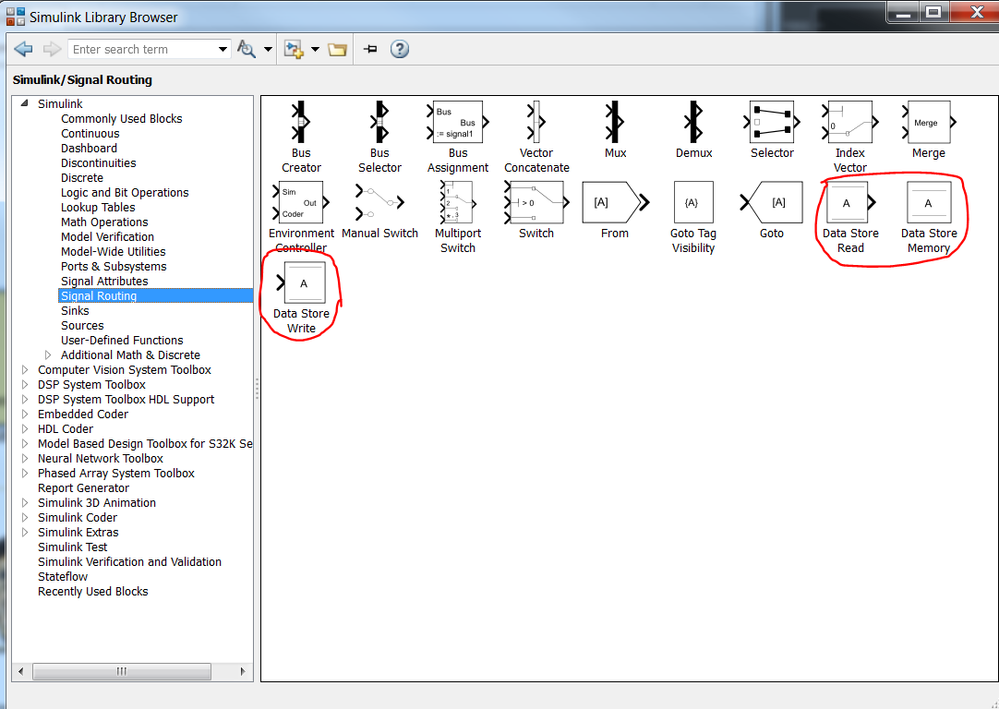Pick the Index Vector block
This screenshot has height=709, width=999.
[850, 122]
